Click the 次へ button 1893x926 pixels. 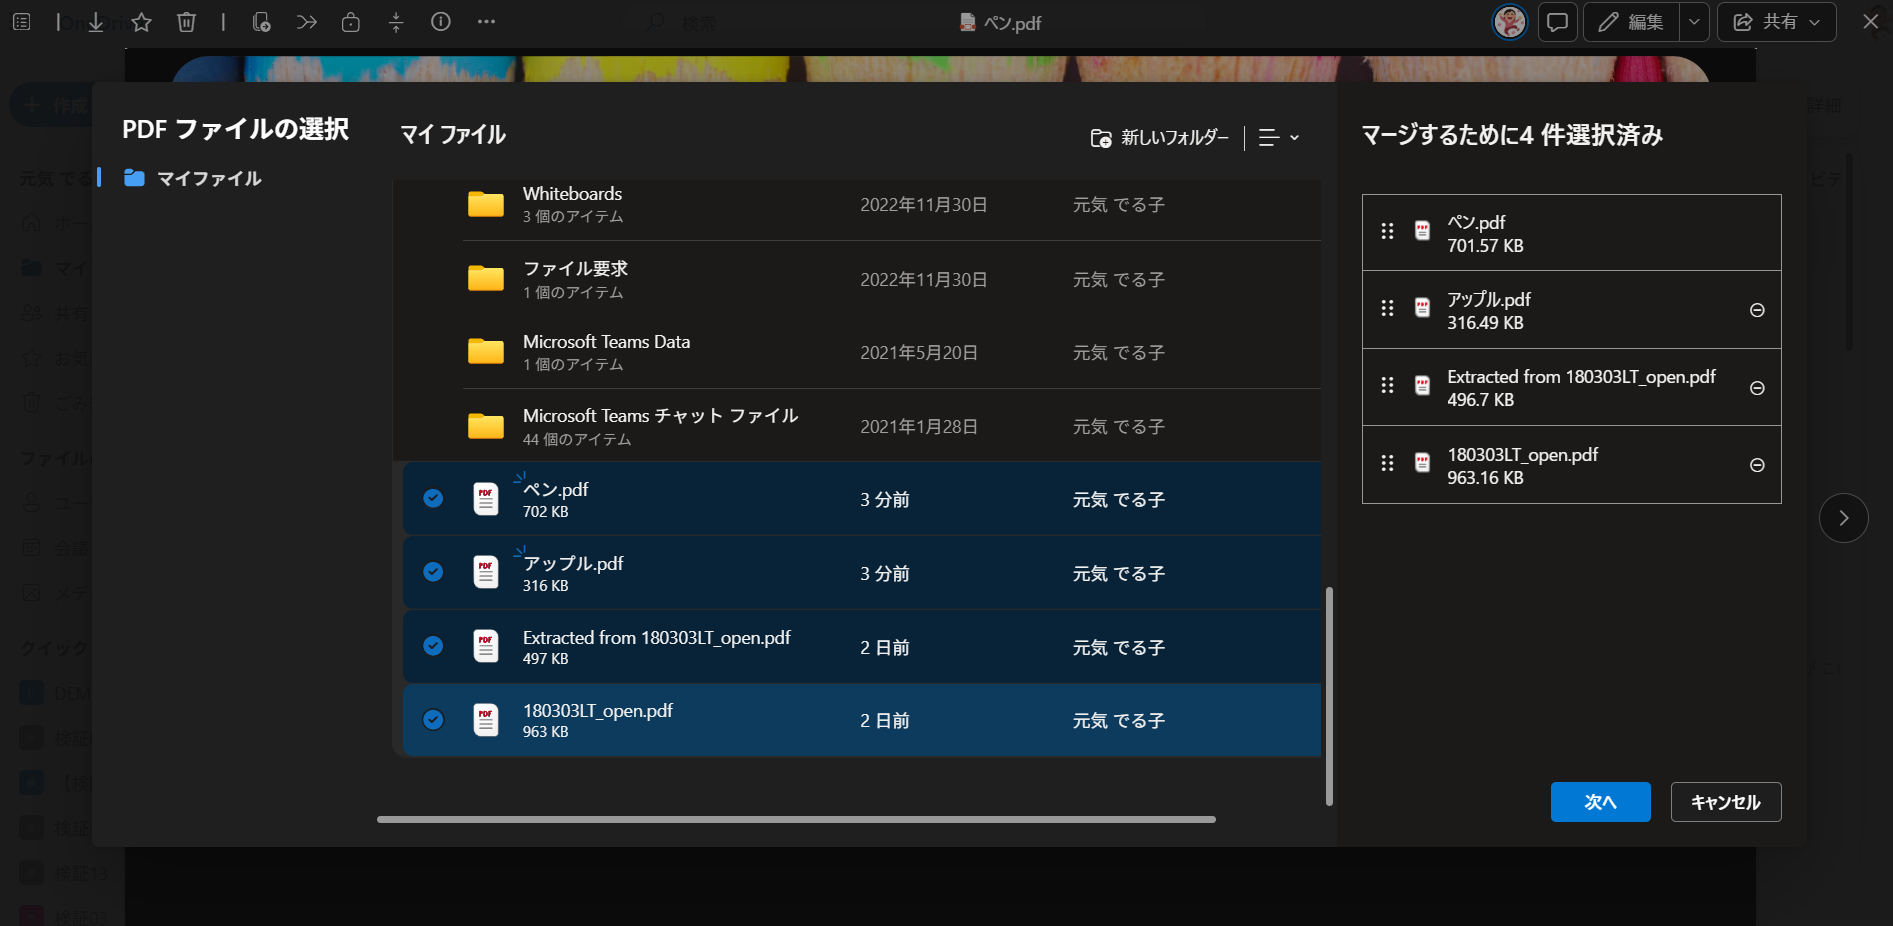pyautogui.click(x=1600, y=802)
